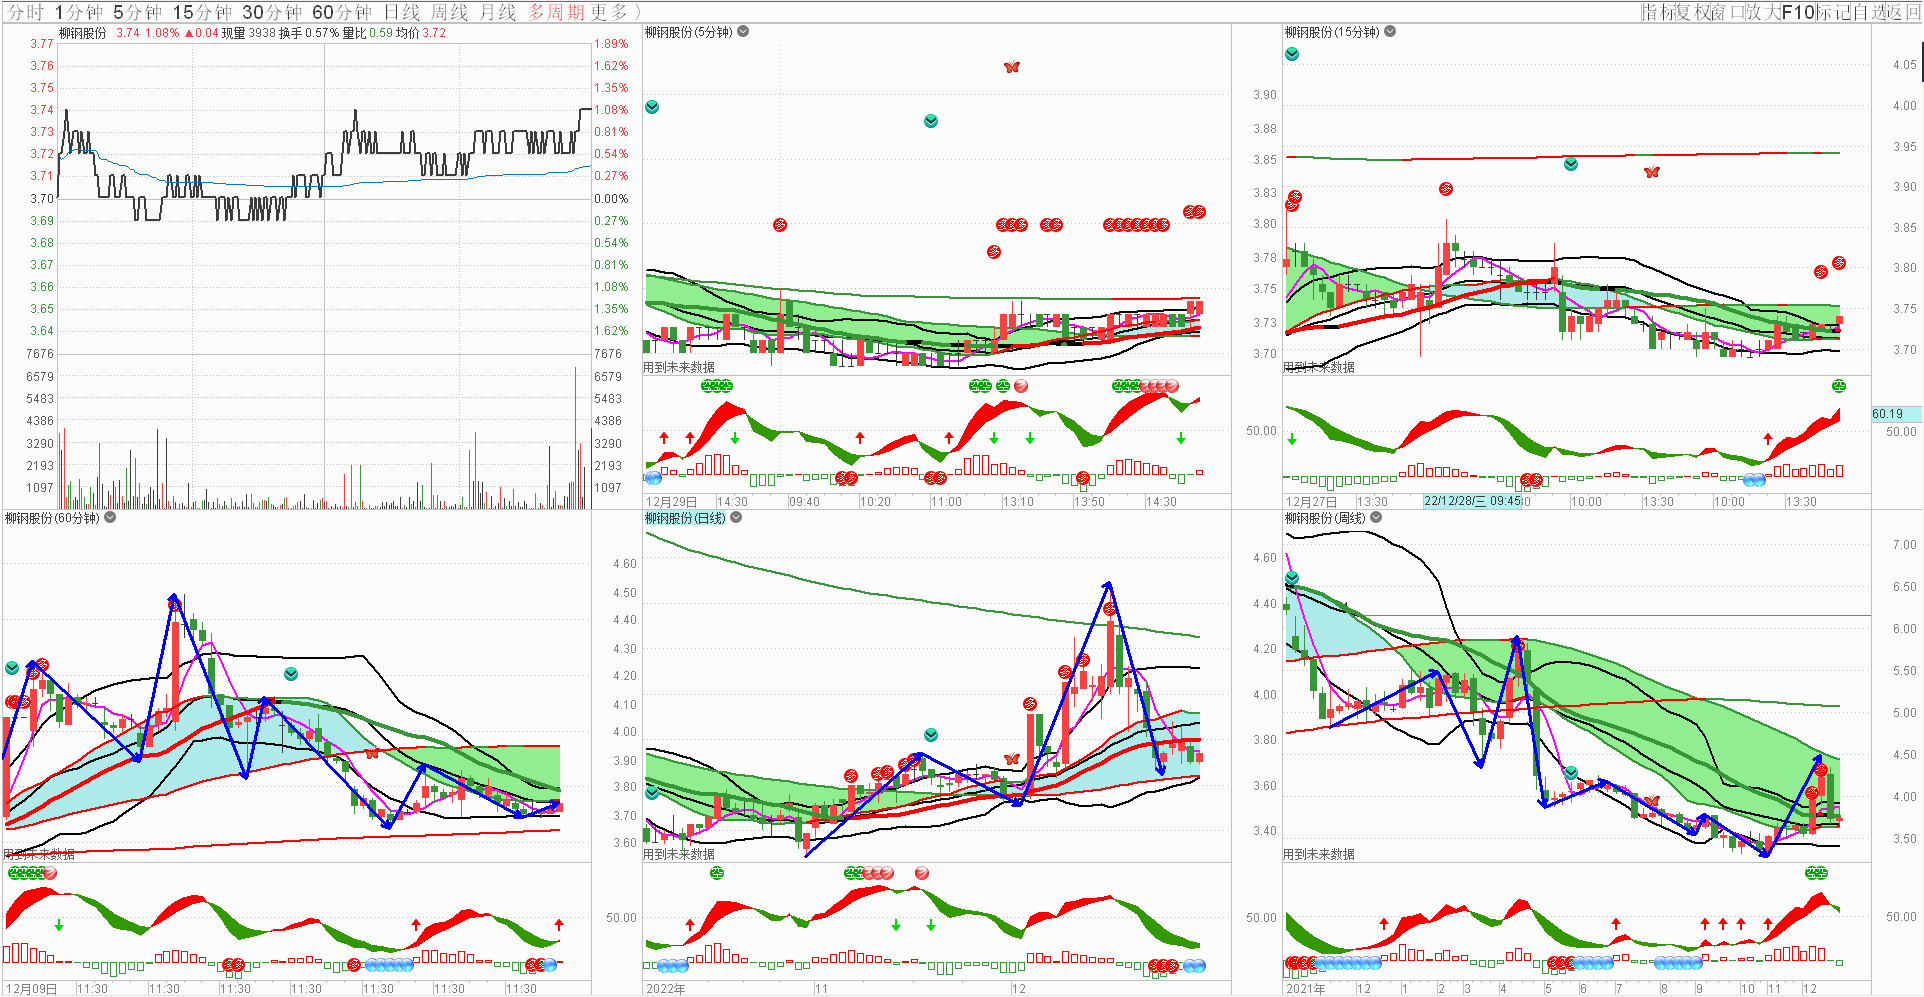Switch to the 月线 monthly tab
This screenshot has width=1924, height=997.
(x=498, y=12)
